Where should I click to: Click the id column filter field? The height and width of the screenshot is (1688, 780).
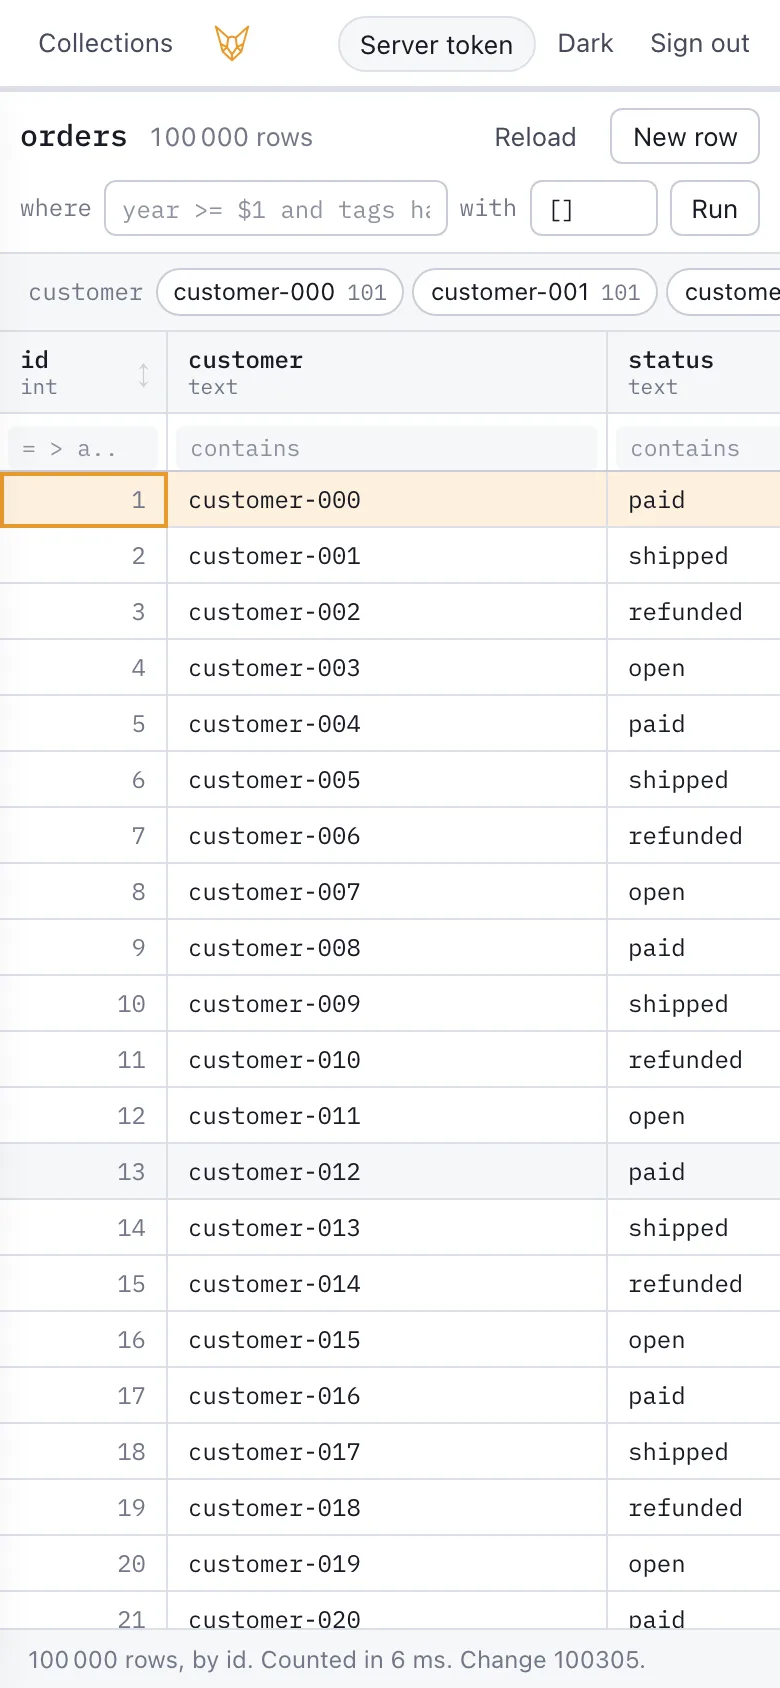[x=83, y=448]
